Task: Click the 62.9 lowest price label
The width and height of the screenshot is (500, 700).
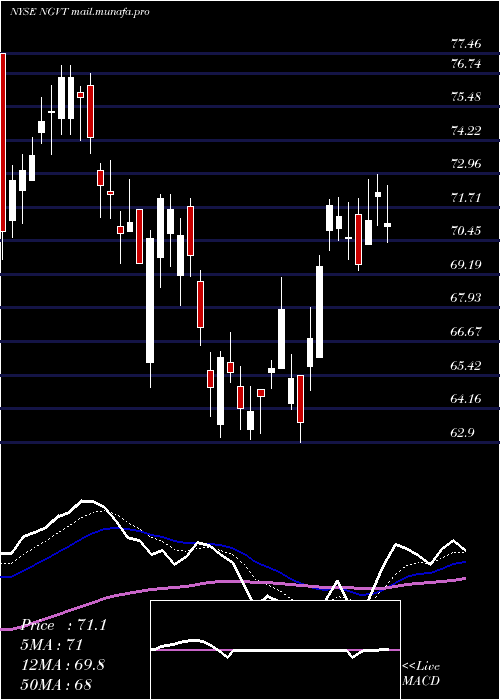Action: pyautogui.click(x=462, y=433)
